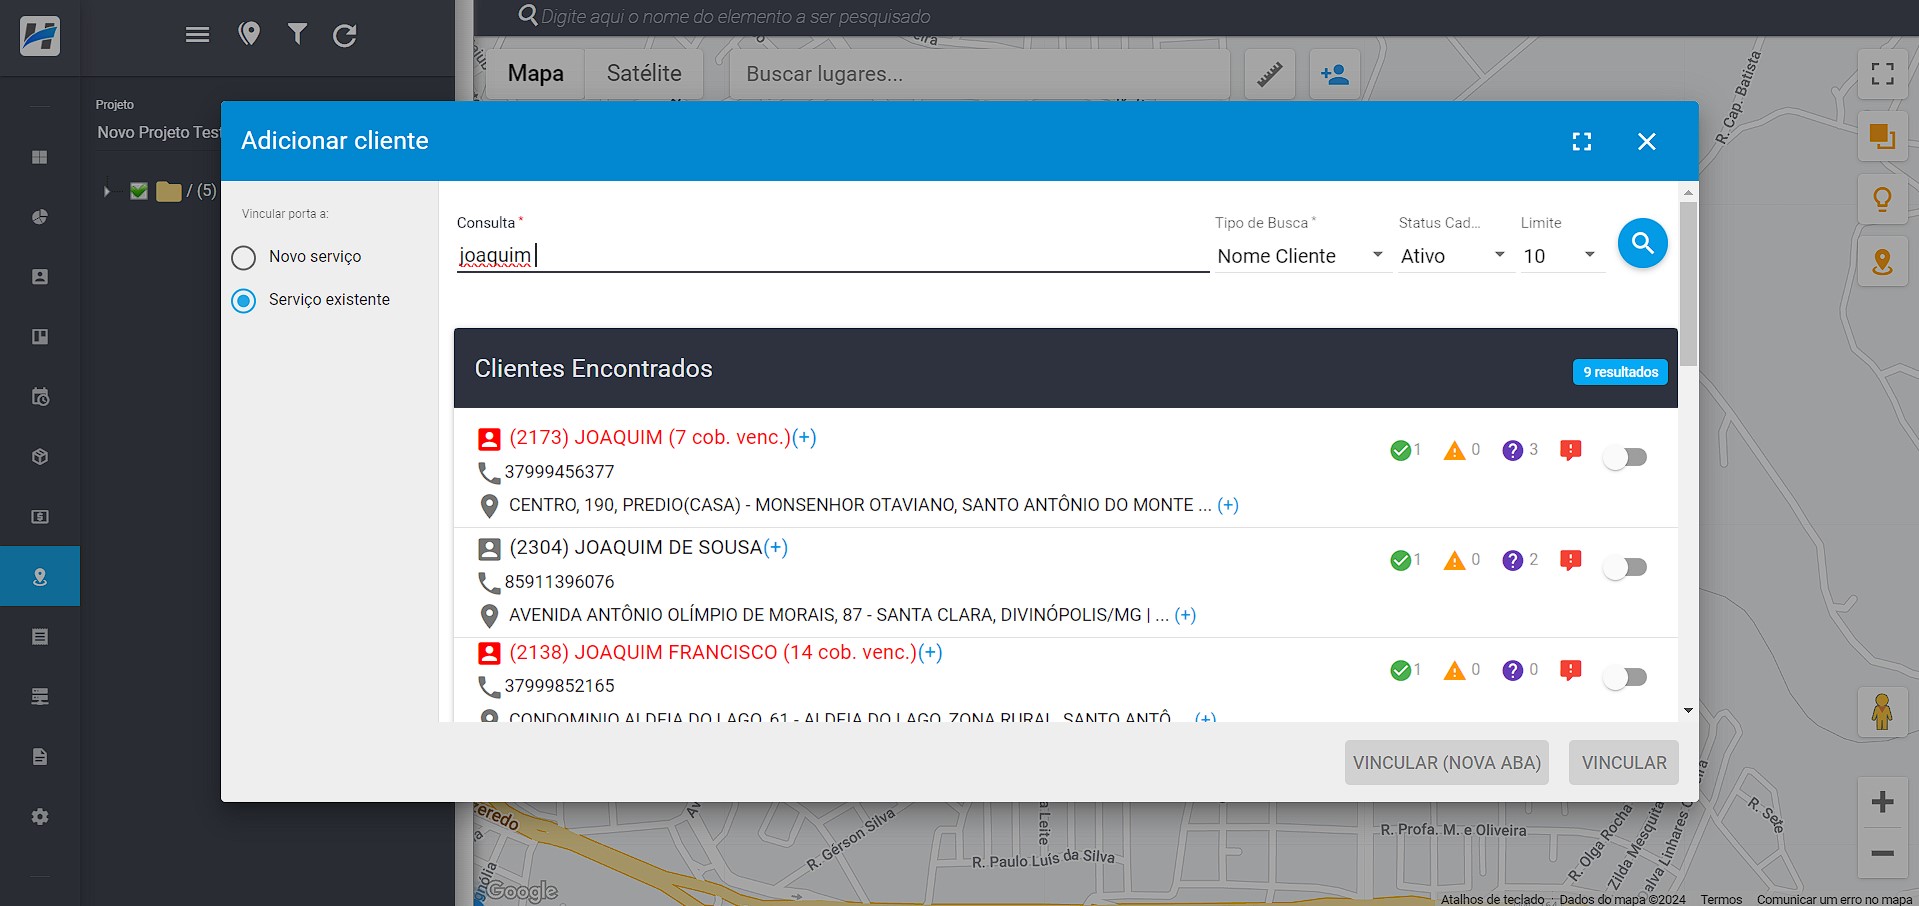Select the Novo serviço radio option
This screenshot has width=1919, height=906.
(244, 258)
